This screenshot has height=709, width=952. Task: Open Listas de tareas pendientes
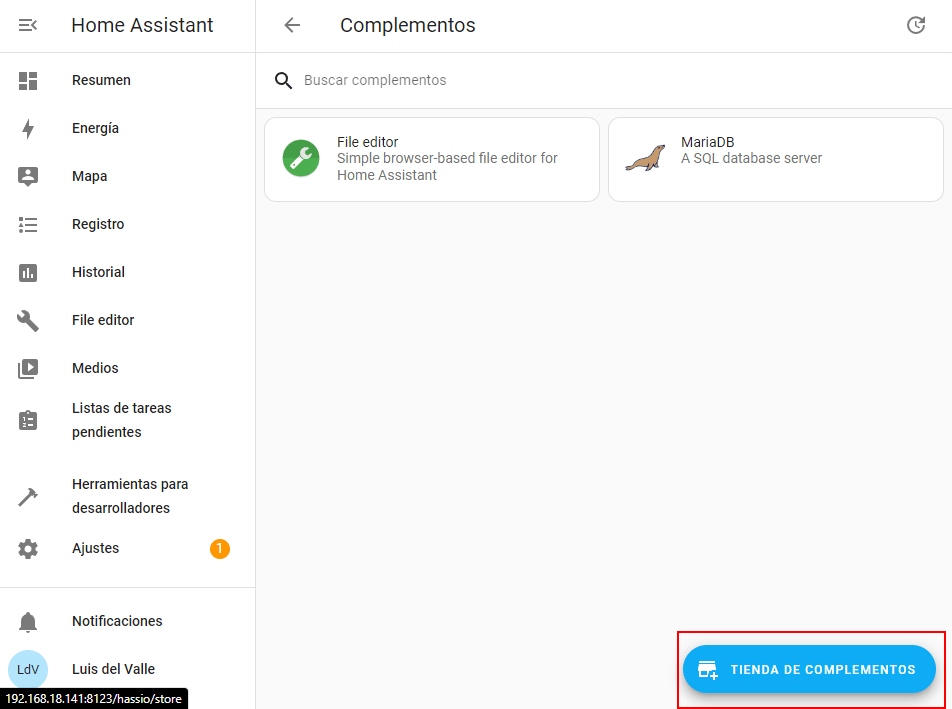coord(121,421)
